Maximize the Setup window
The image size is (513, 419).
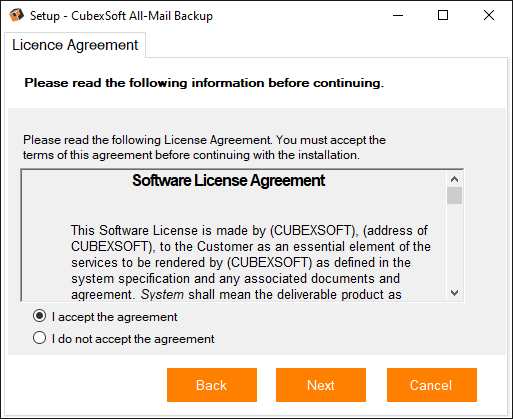[x=443, y=15]
